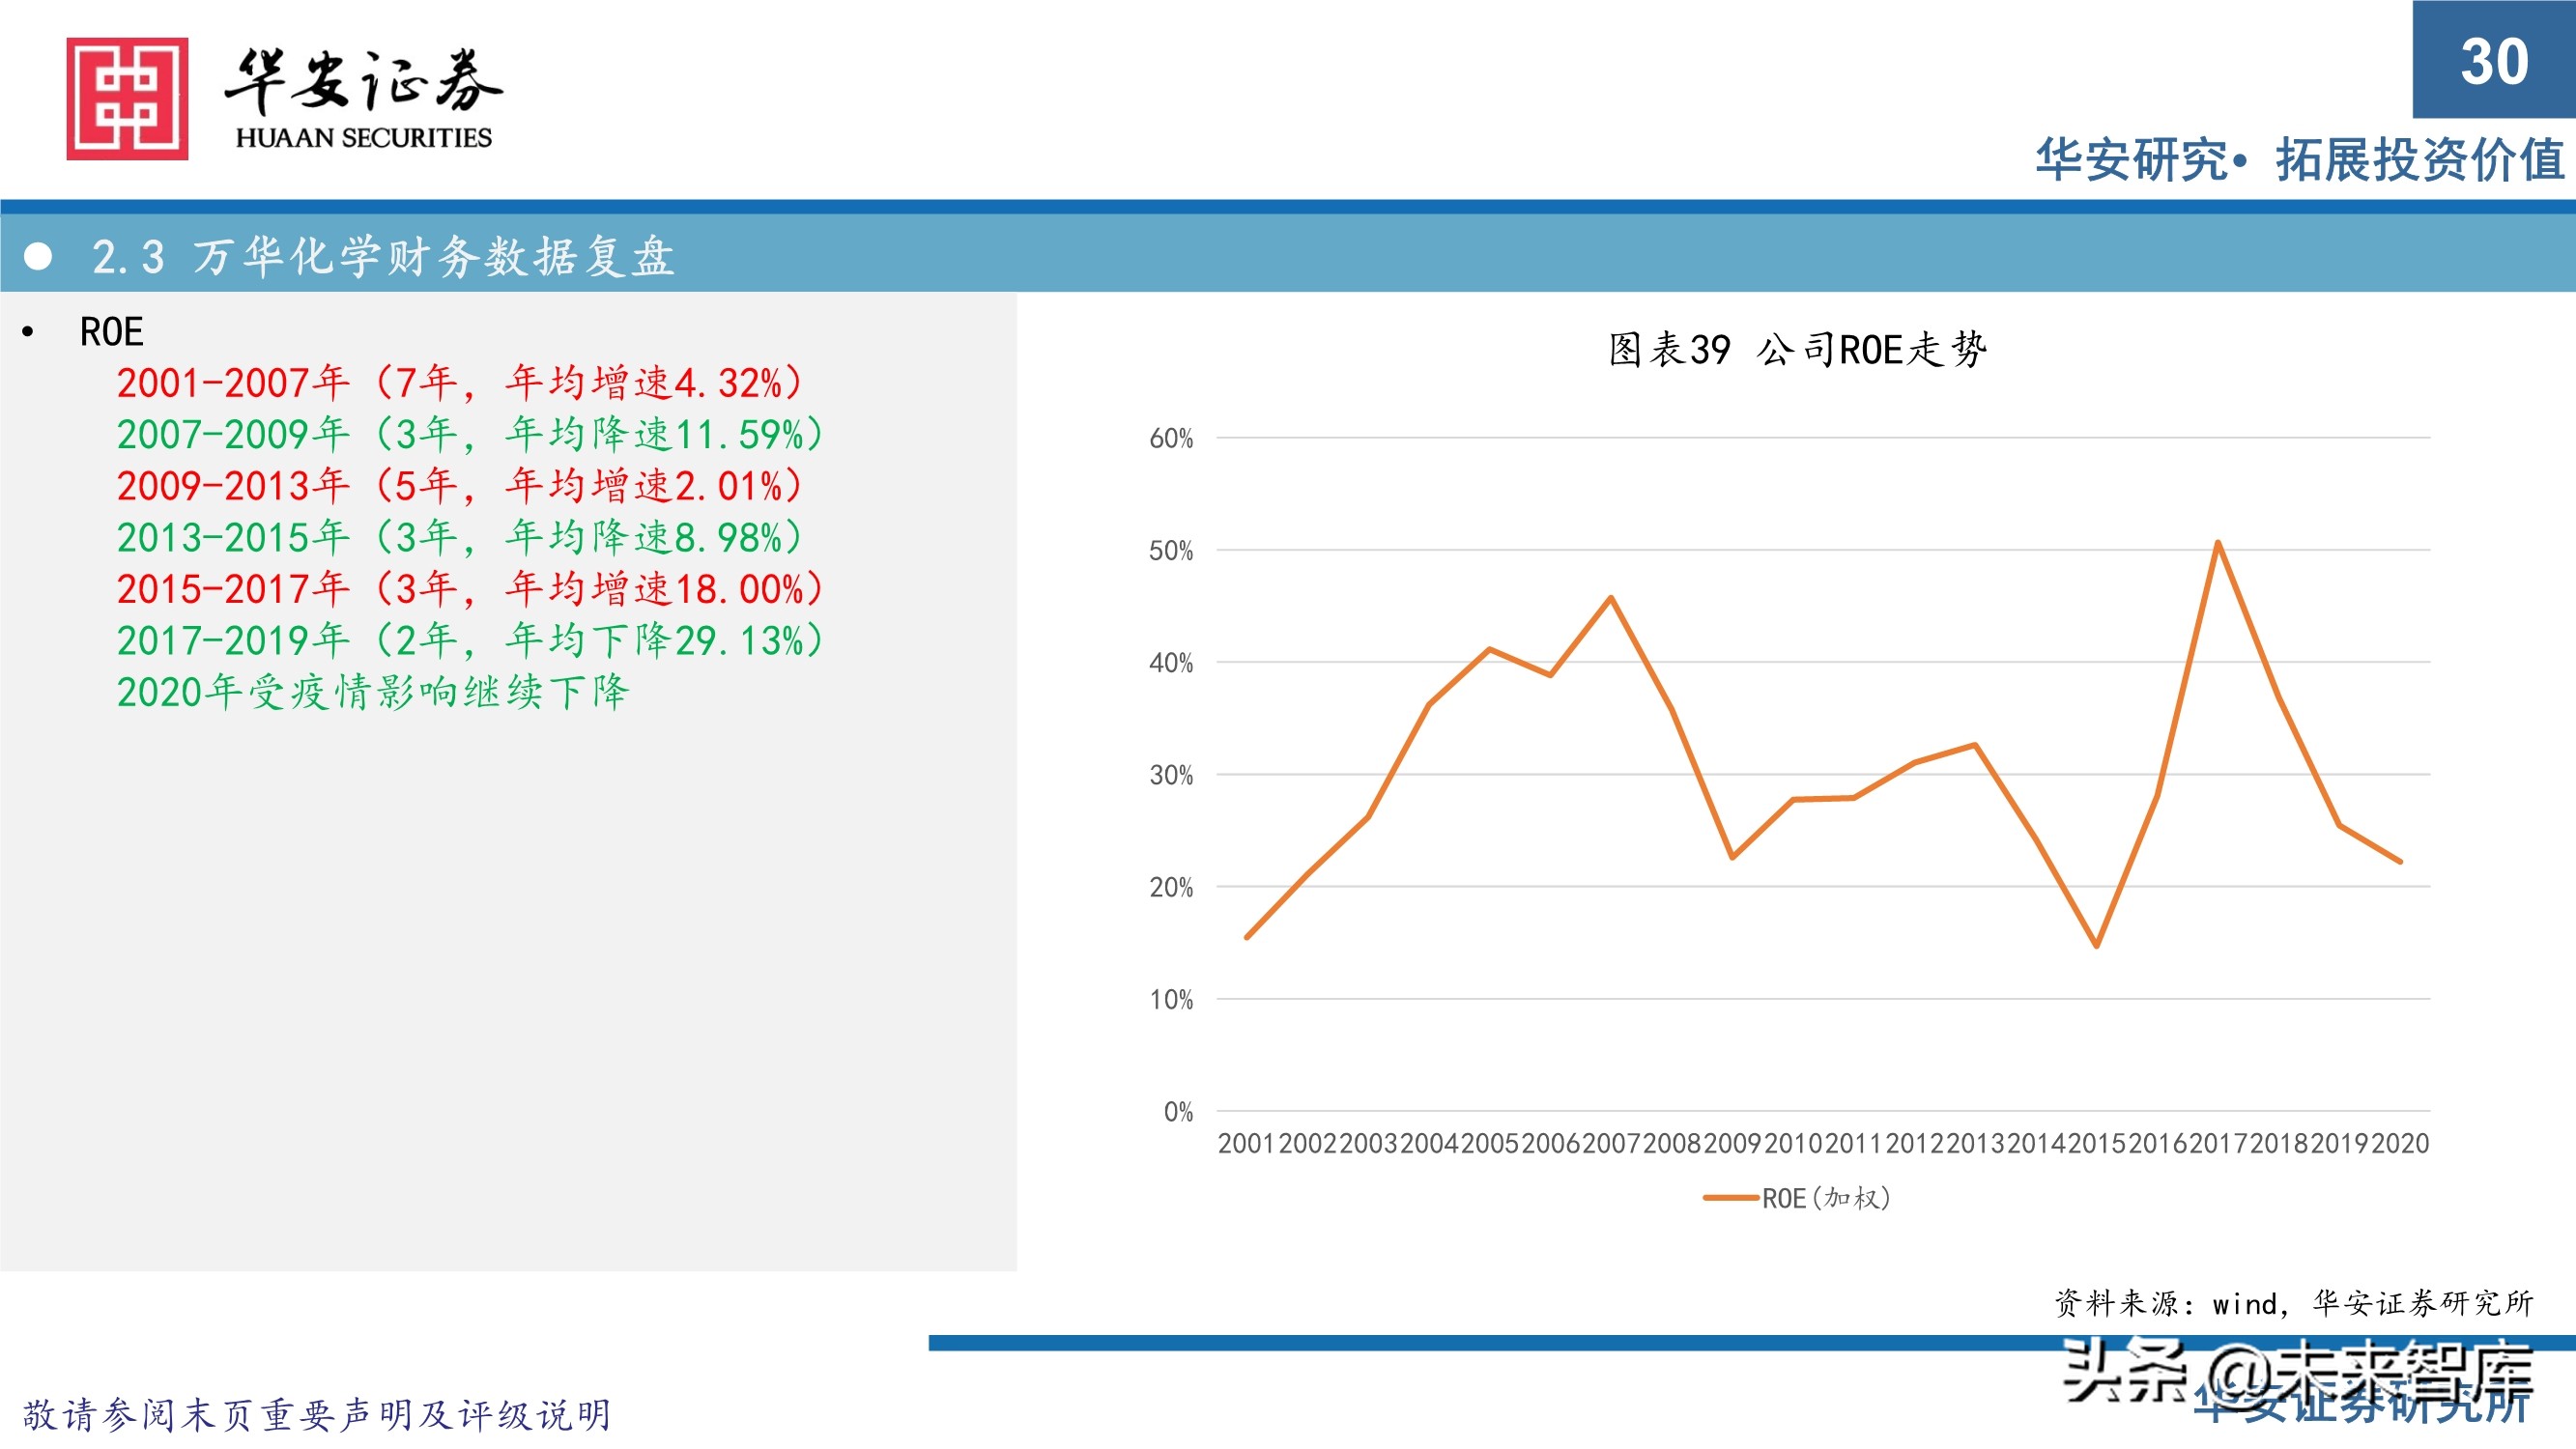The width and height of the screenshot is (2576, 1449).
Task: Select the section title 万华化学财务数据复盘
Action: click(x=433, y=257)
